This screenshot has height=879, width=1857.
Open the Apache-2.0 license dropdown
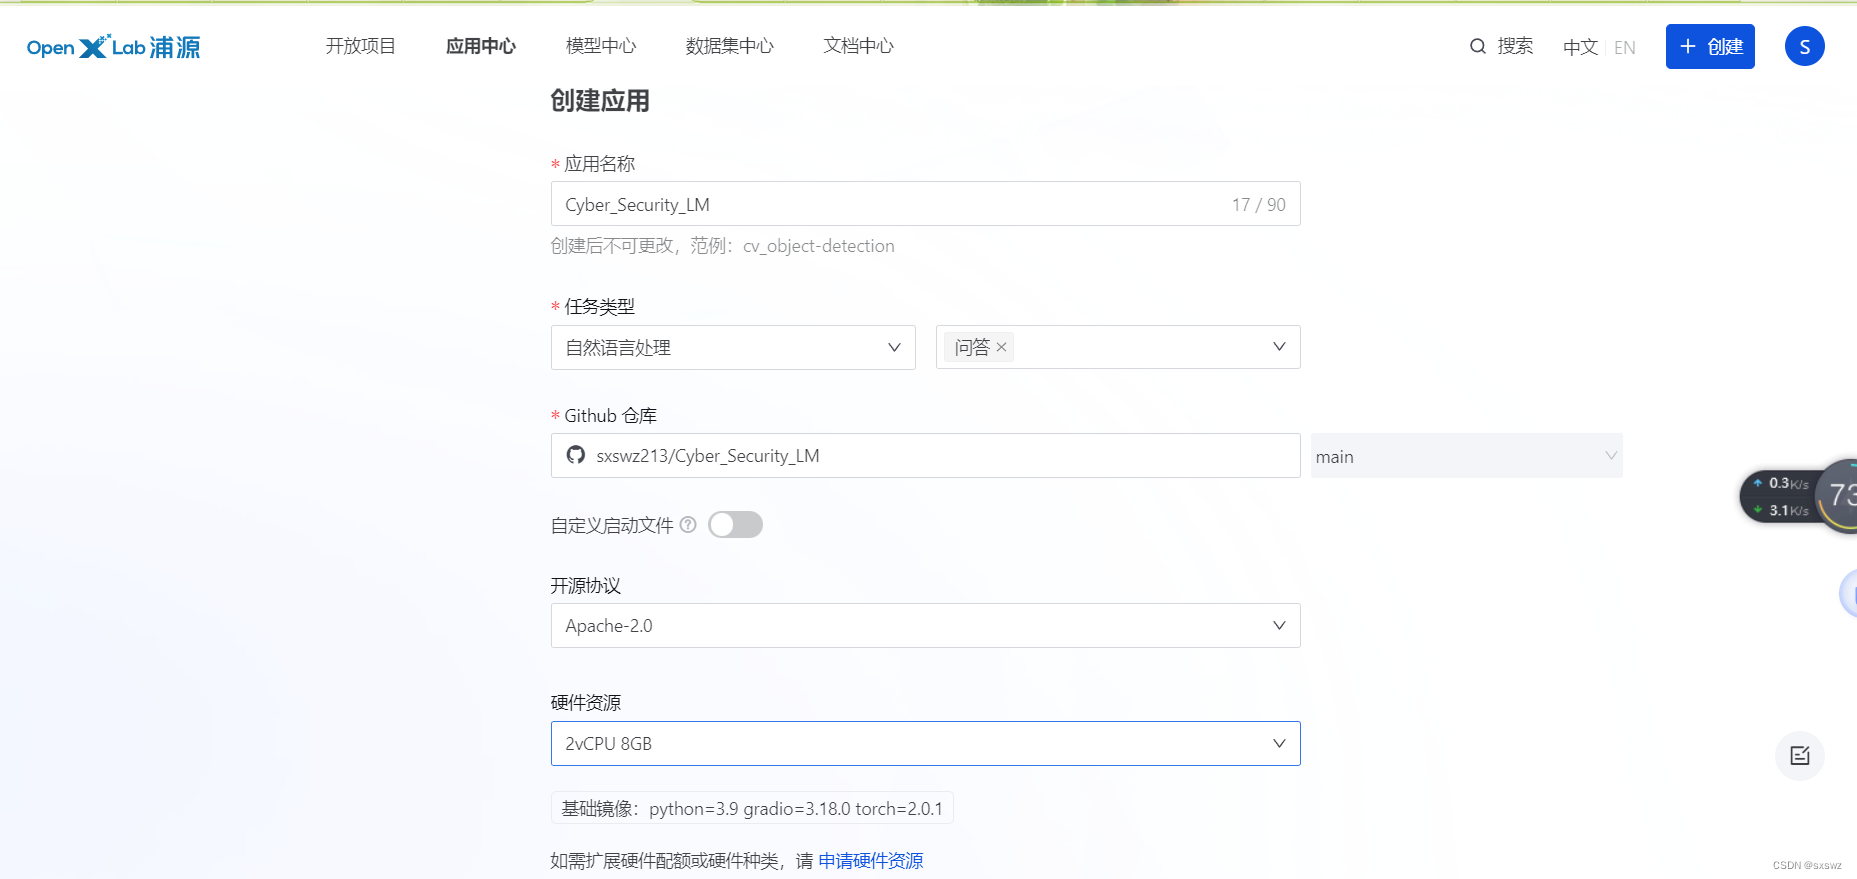(x=925, y=625)
